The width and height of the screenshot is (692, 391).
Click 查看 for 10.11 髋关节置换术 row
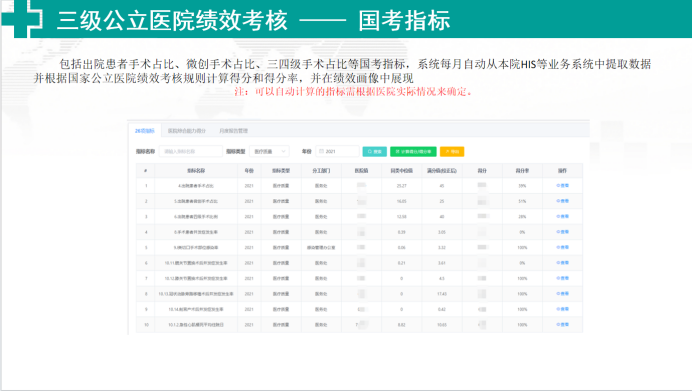coord(562,263)
